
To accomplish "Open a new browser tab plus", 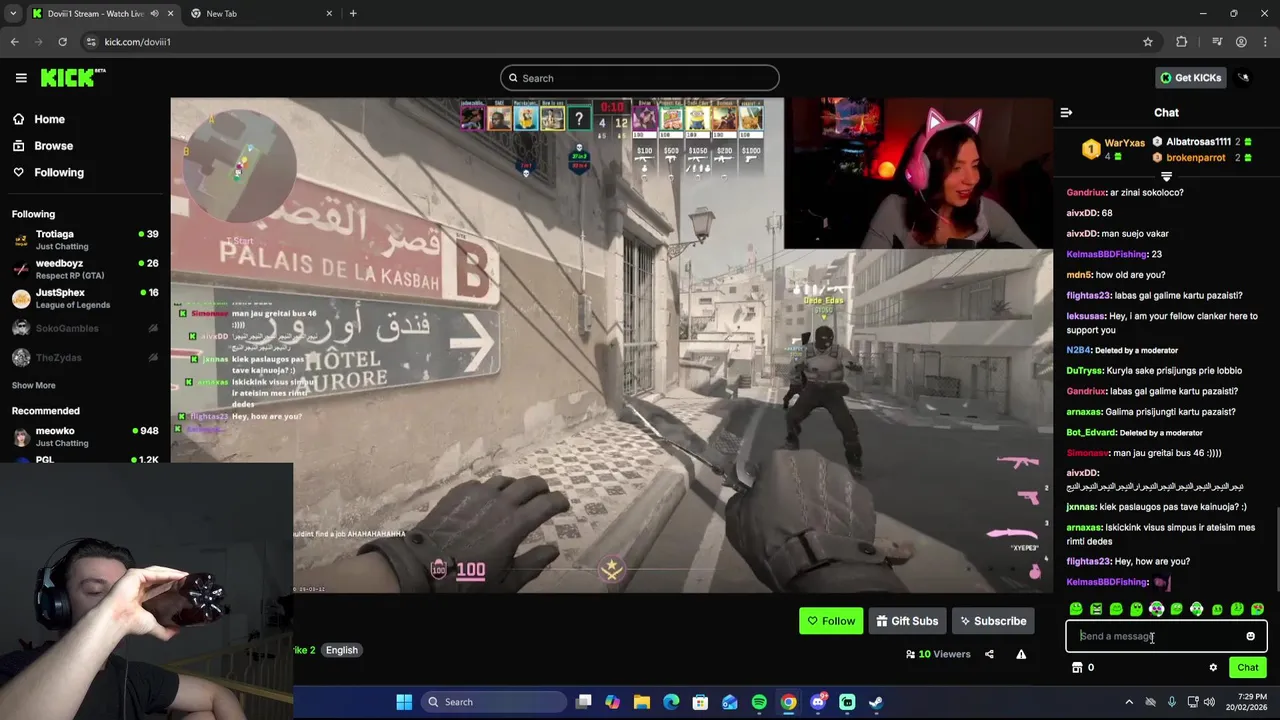I will 353,14.
